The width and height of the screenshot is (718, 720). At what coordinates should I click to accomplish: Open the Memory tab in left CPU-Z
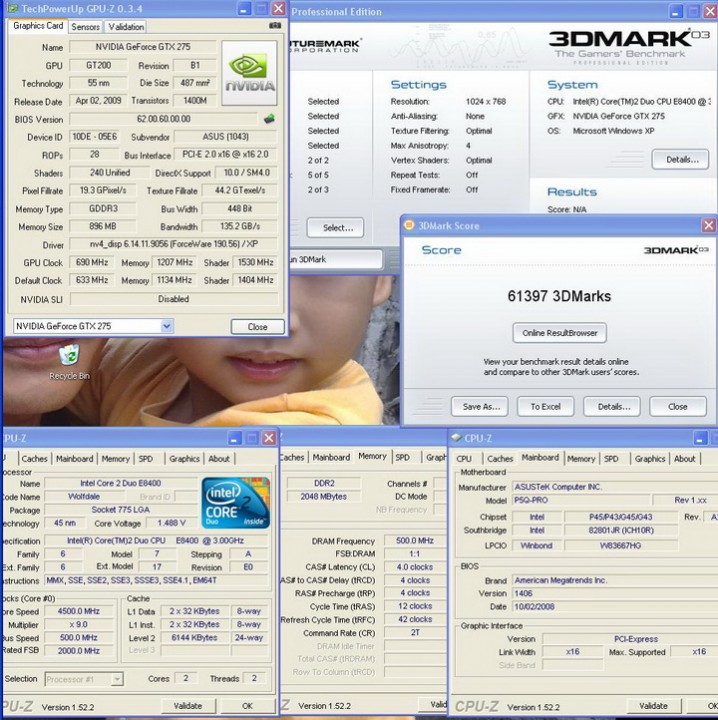[115, 458]
